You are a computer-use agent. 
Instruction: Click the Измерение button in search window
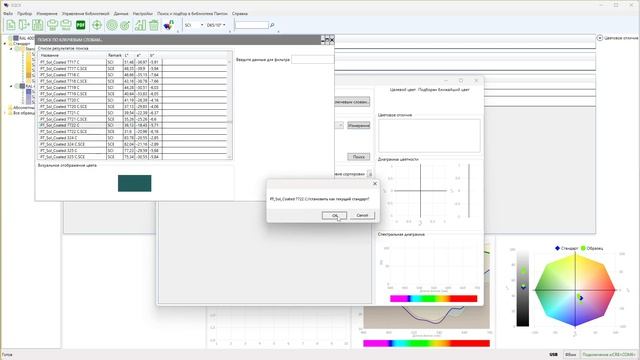point(358,125)
